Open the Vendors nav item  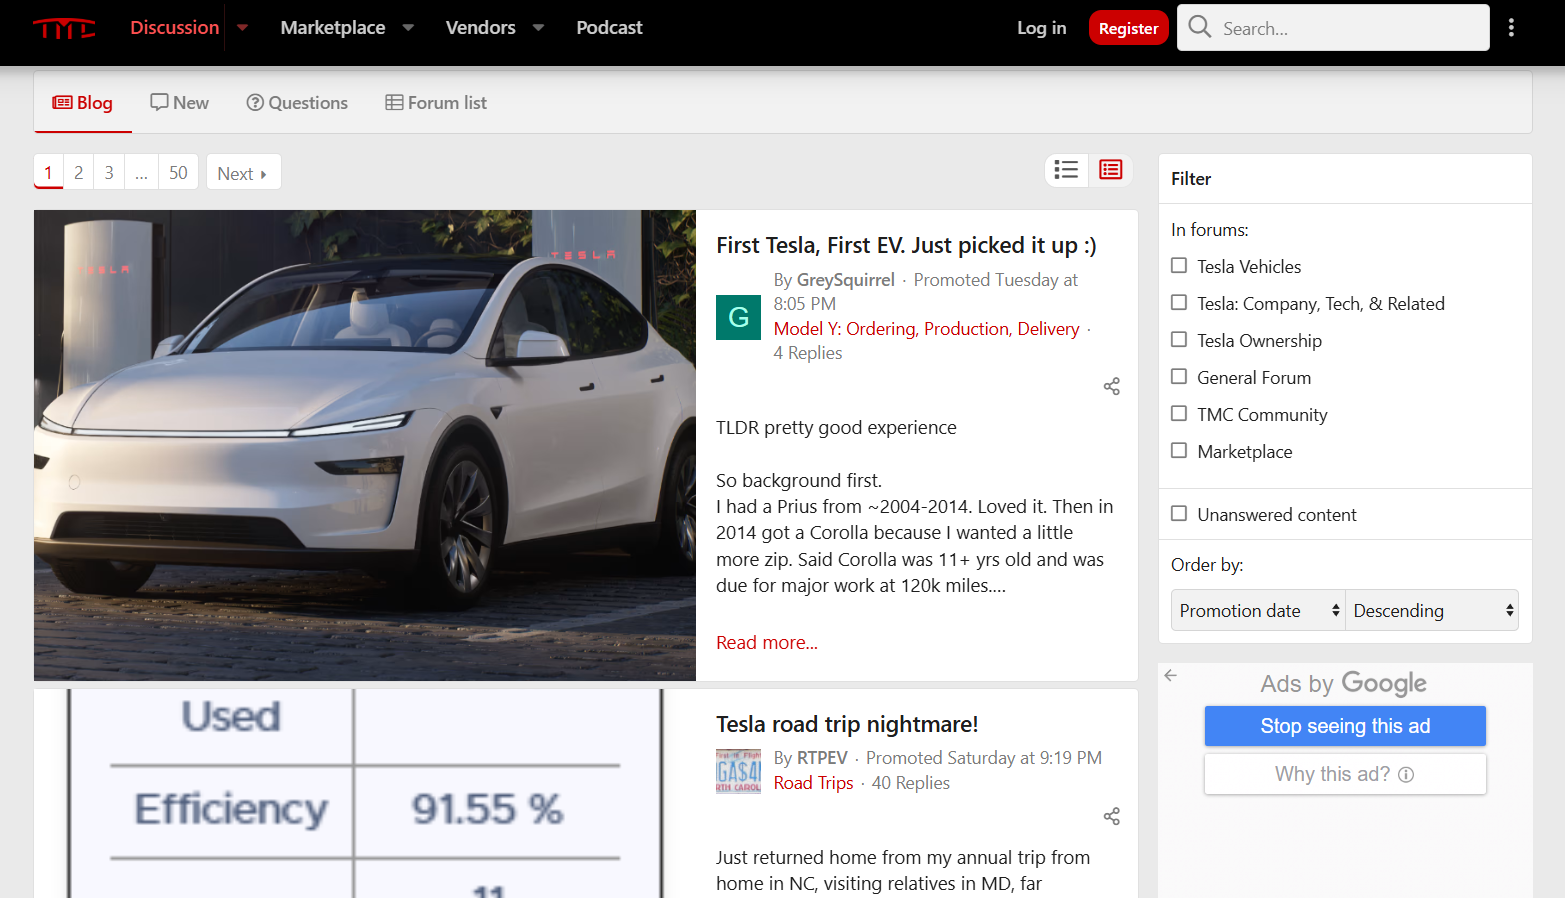click(x=480, y=28)
